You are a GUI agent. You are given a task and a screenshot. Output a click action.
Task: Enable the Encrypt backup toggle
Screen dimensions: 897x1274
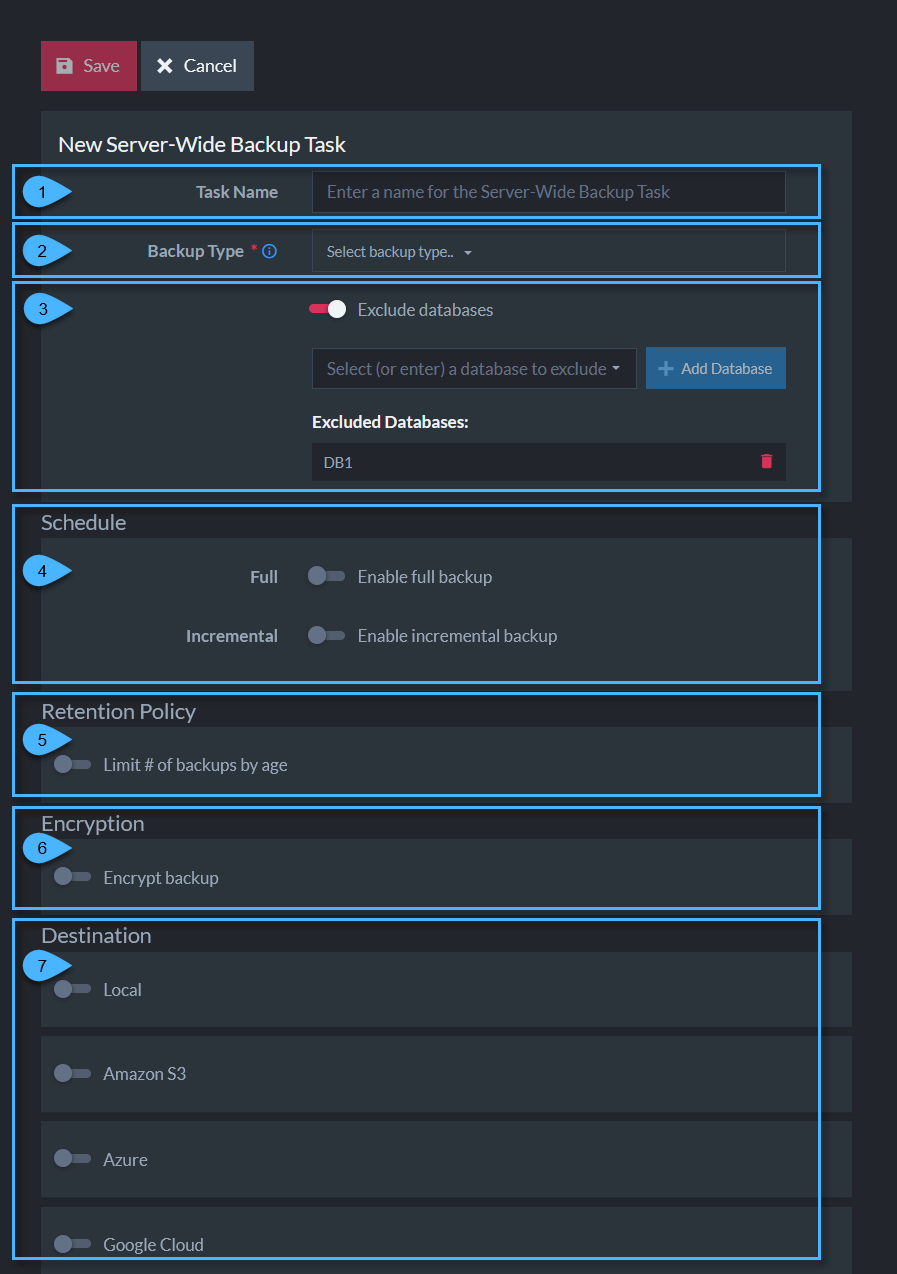[x=73, y=877]
